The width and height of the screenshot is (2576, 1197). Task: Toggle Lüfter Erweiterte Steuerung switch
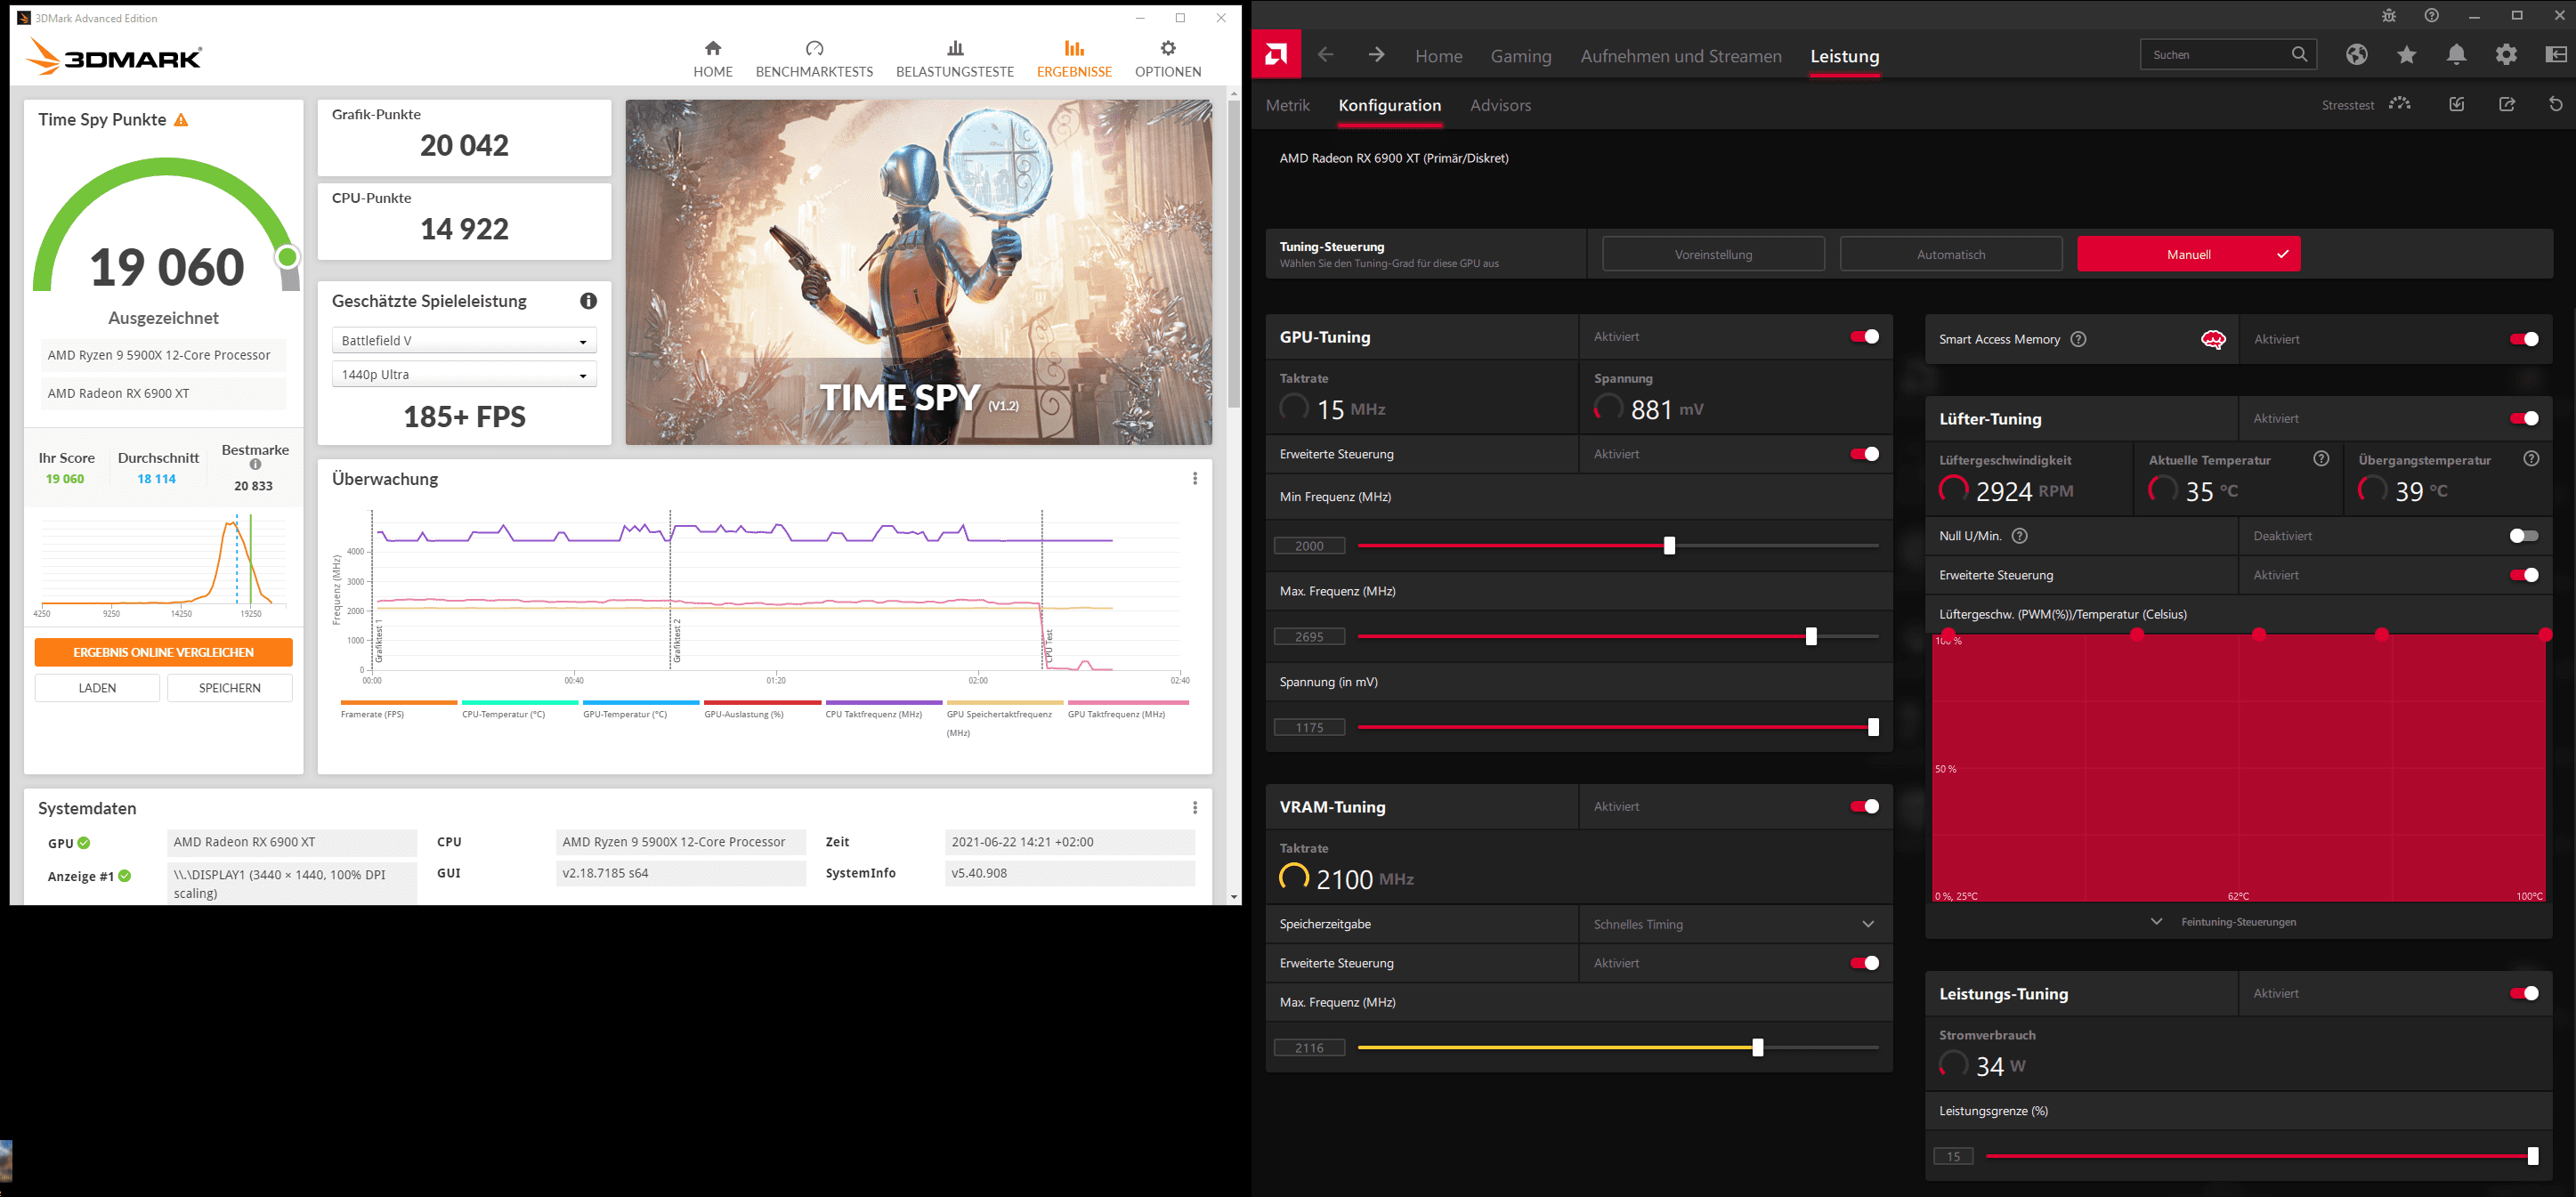2524,575
